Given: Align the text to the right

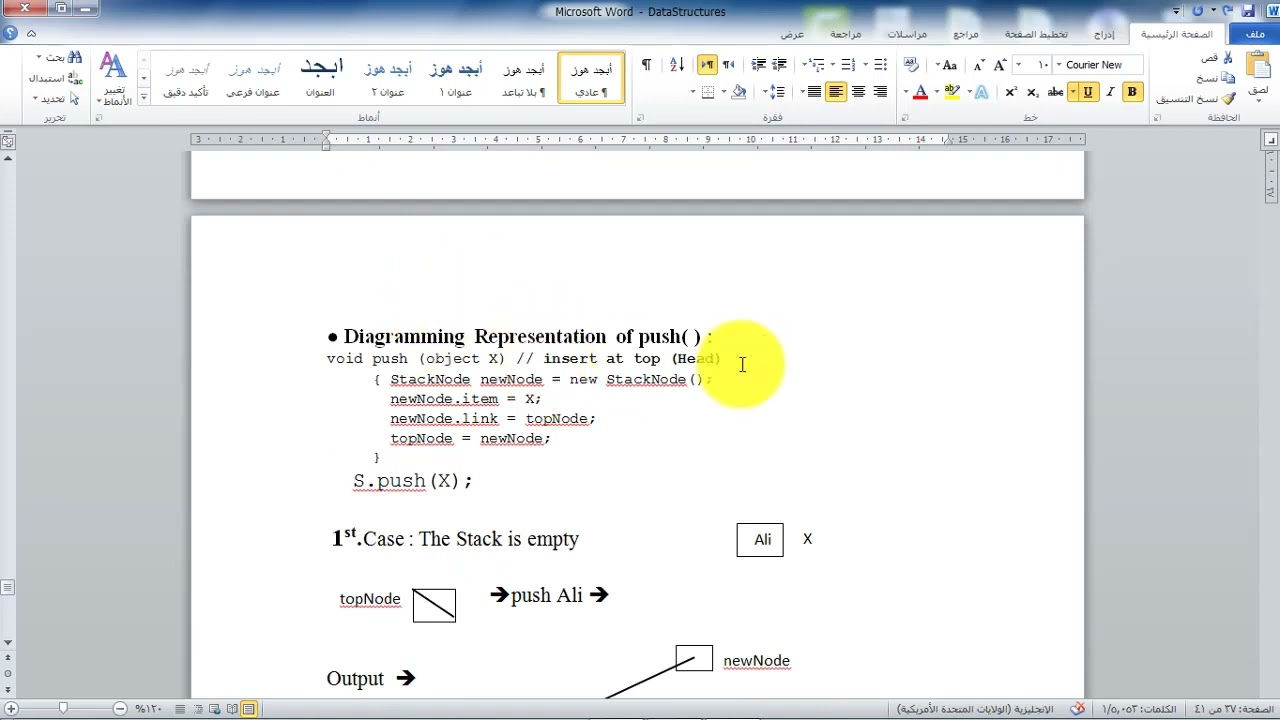Looking at the screenshot, I should click(x=880, y=92).
